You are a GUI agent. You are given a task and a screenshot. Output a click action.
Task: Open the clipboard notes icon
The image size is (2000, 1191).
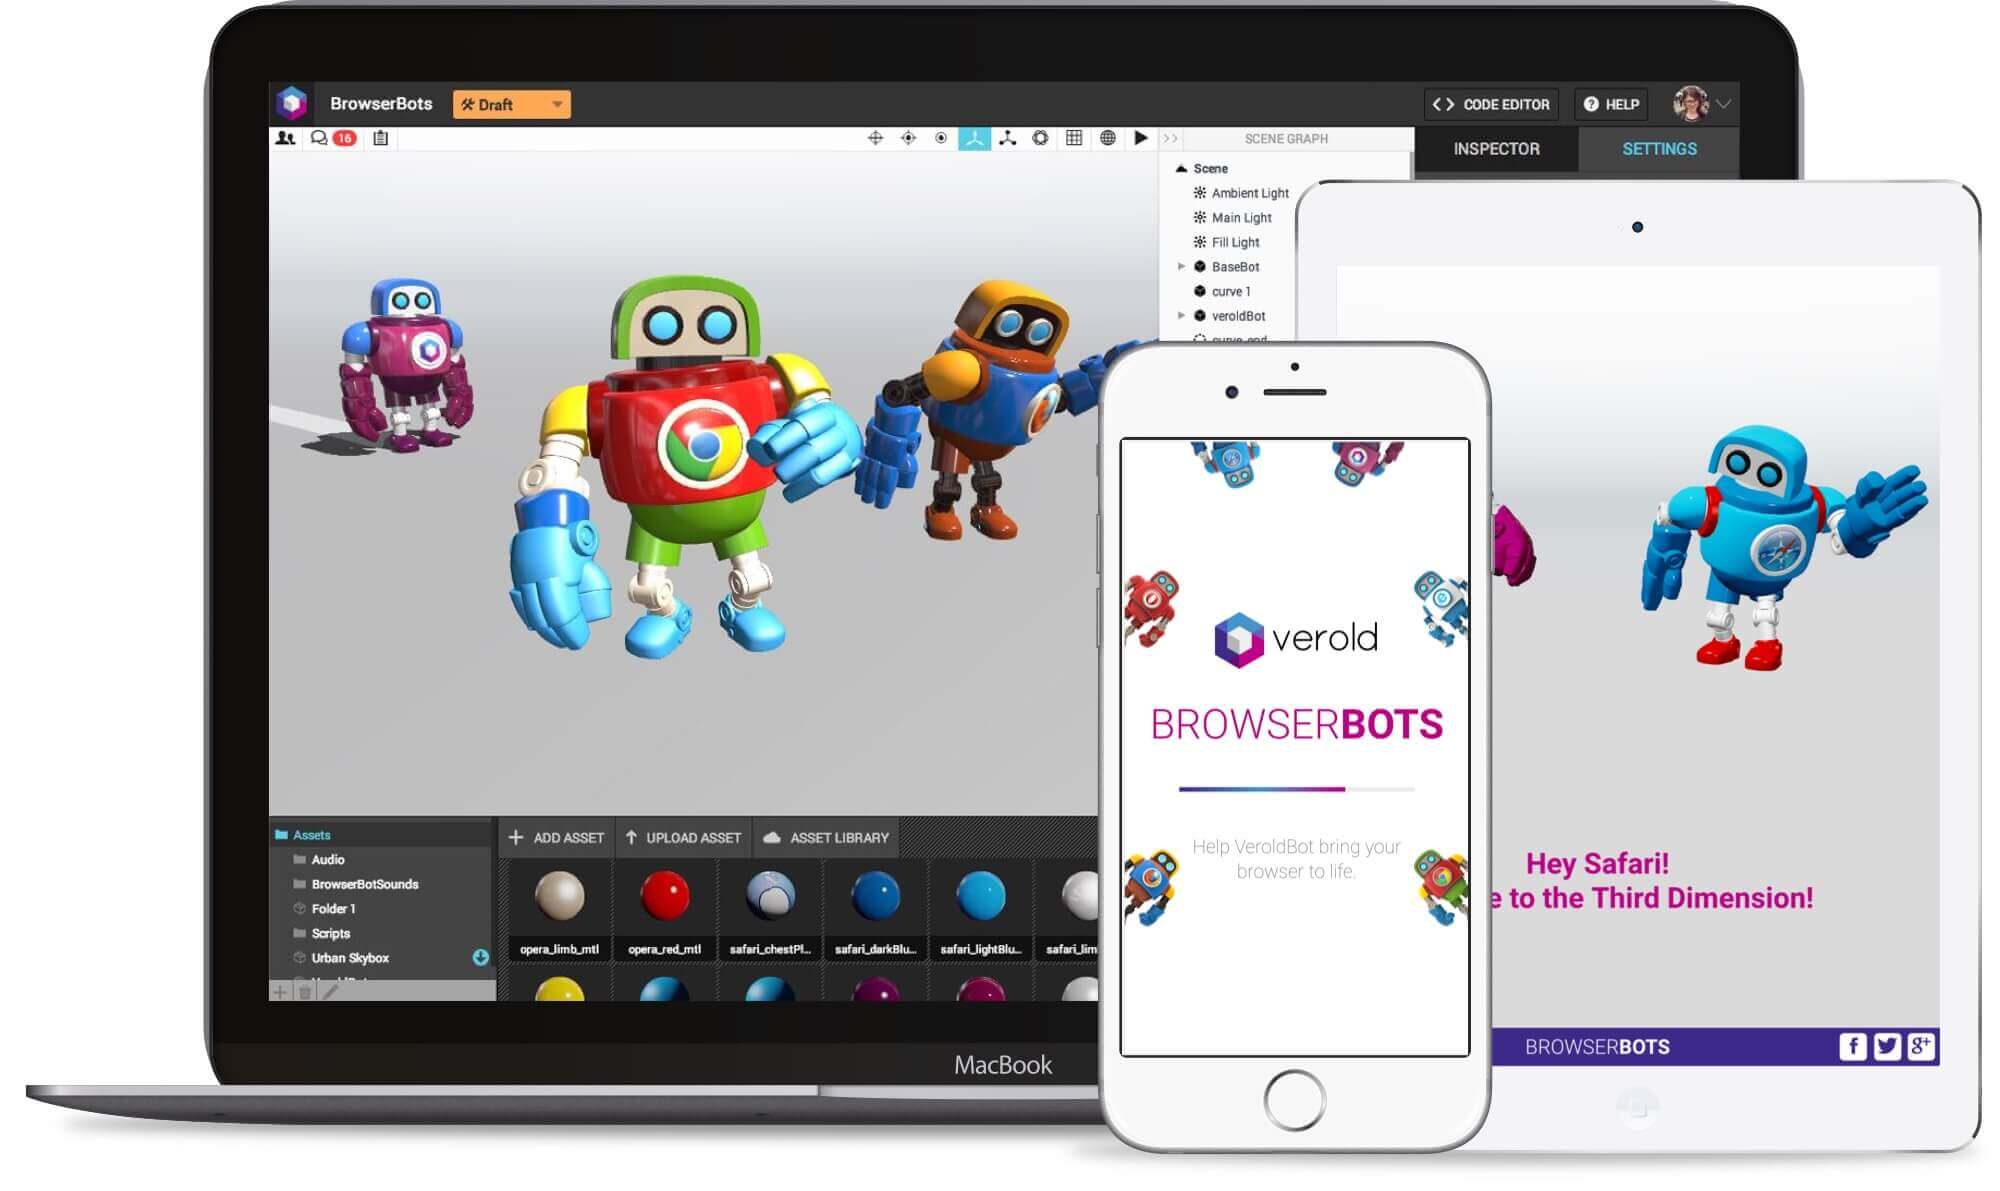click(380, 138)
